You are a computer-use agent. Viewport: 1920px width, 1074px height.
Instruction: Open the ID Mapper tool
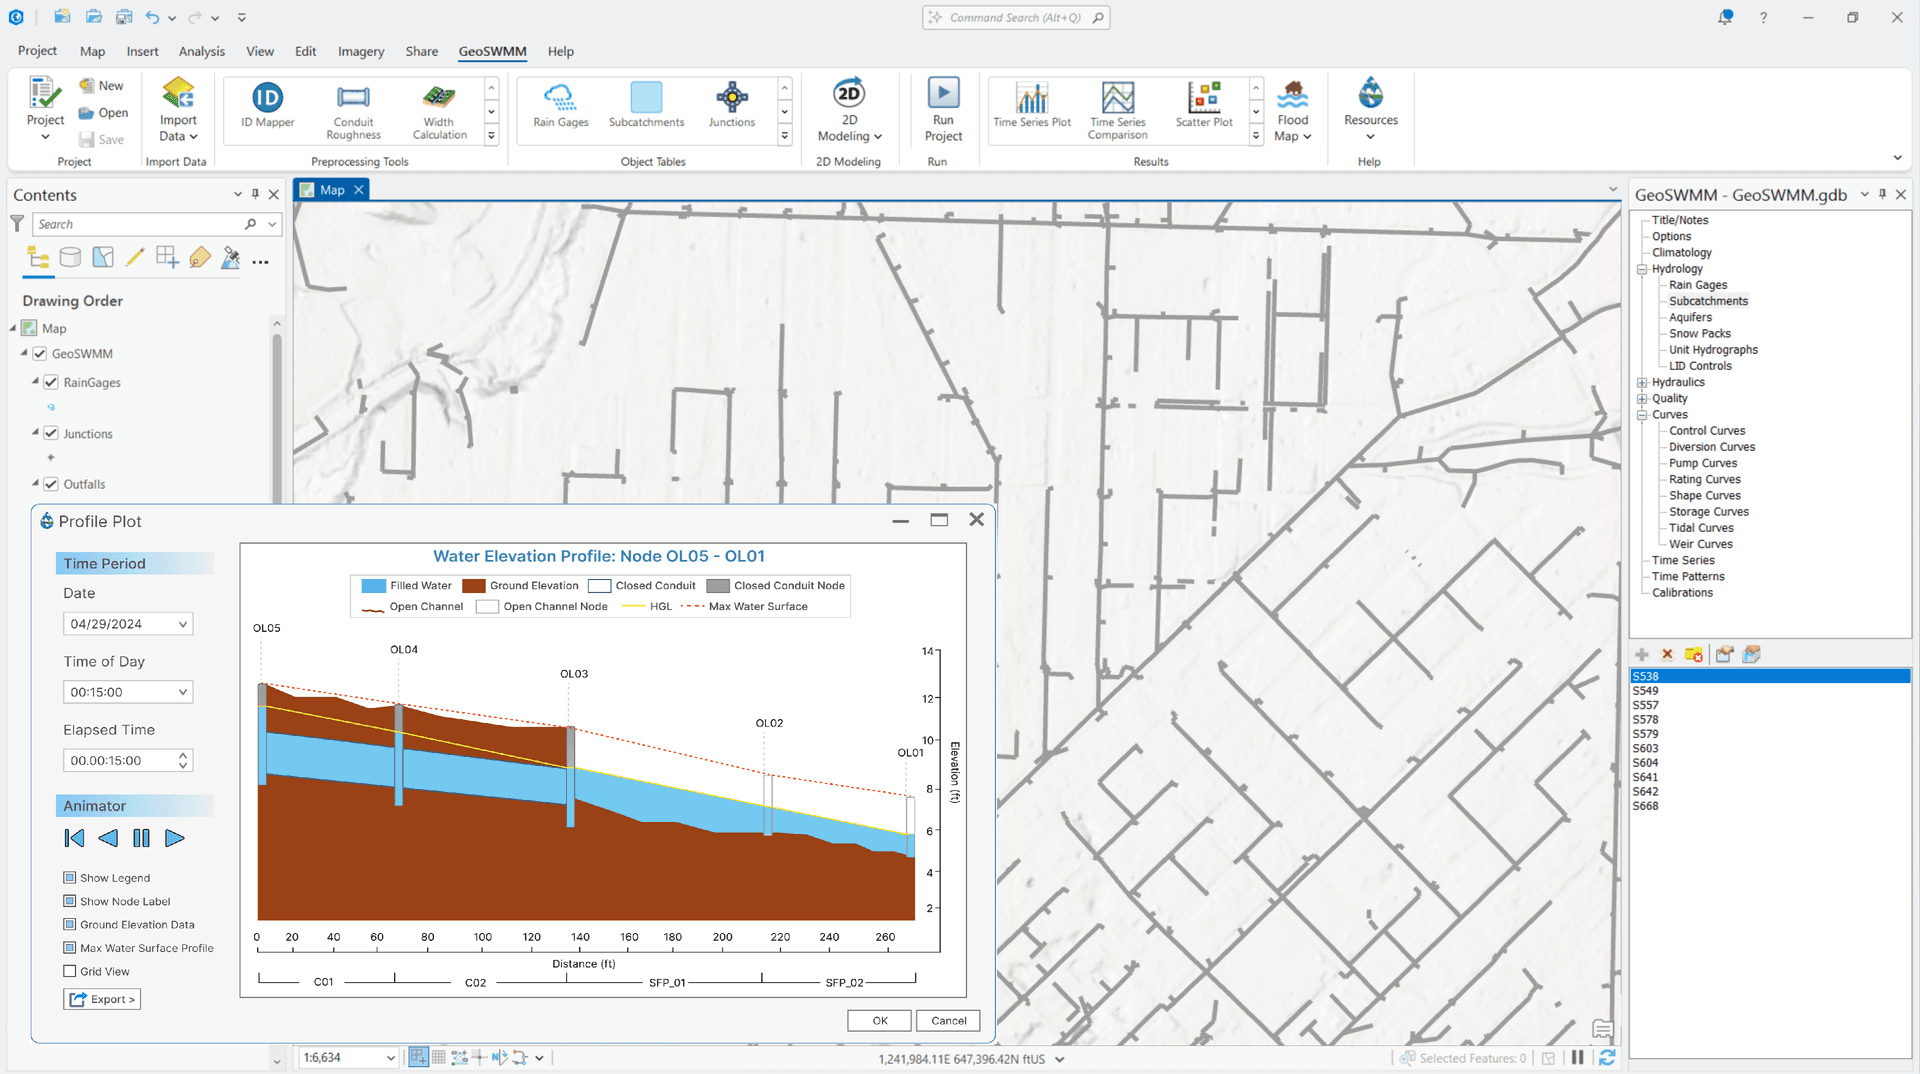pyautogui.click(x=266, y=108)
